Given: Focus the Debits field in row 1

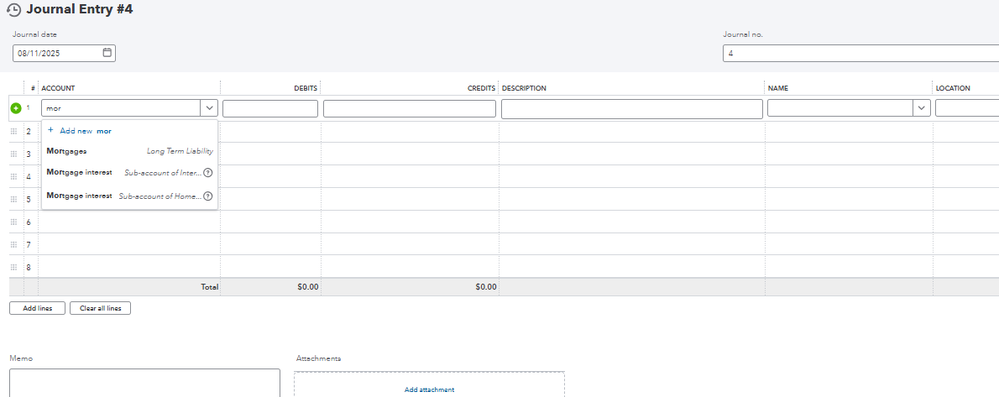Looking at the screenshot, I should point(270,108).
